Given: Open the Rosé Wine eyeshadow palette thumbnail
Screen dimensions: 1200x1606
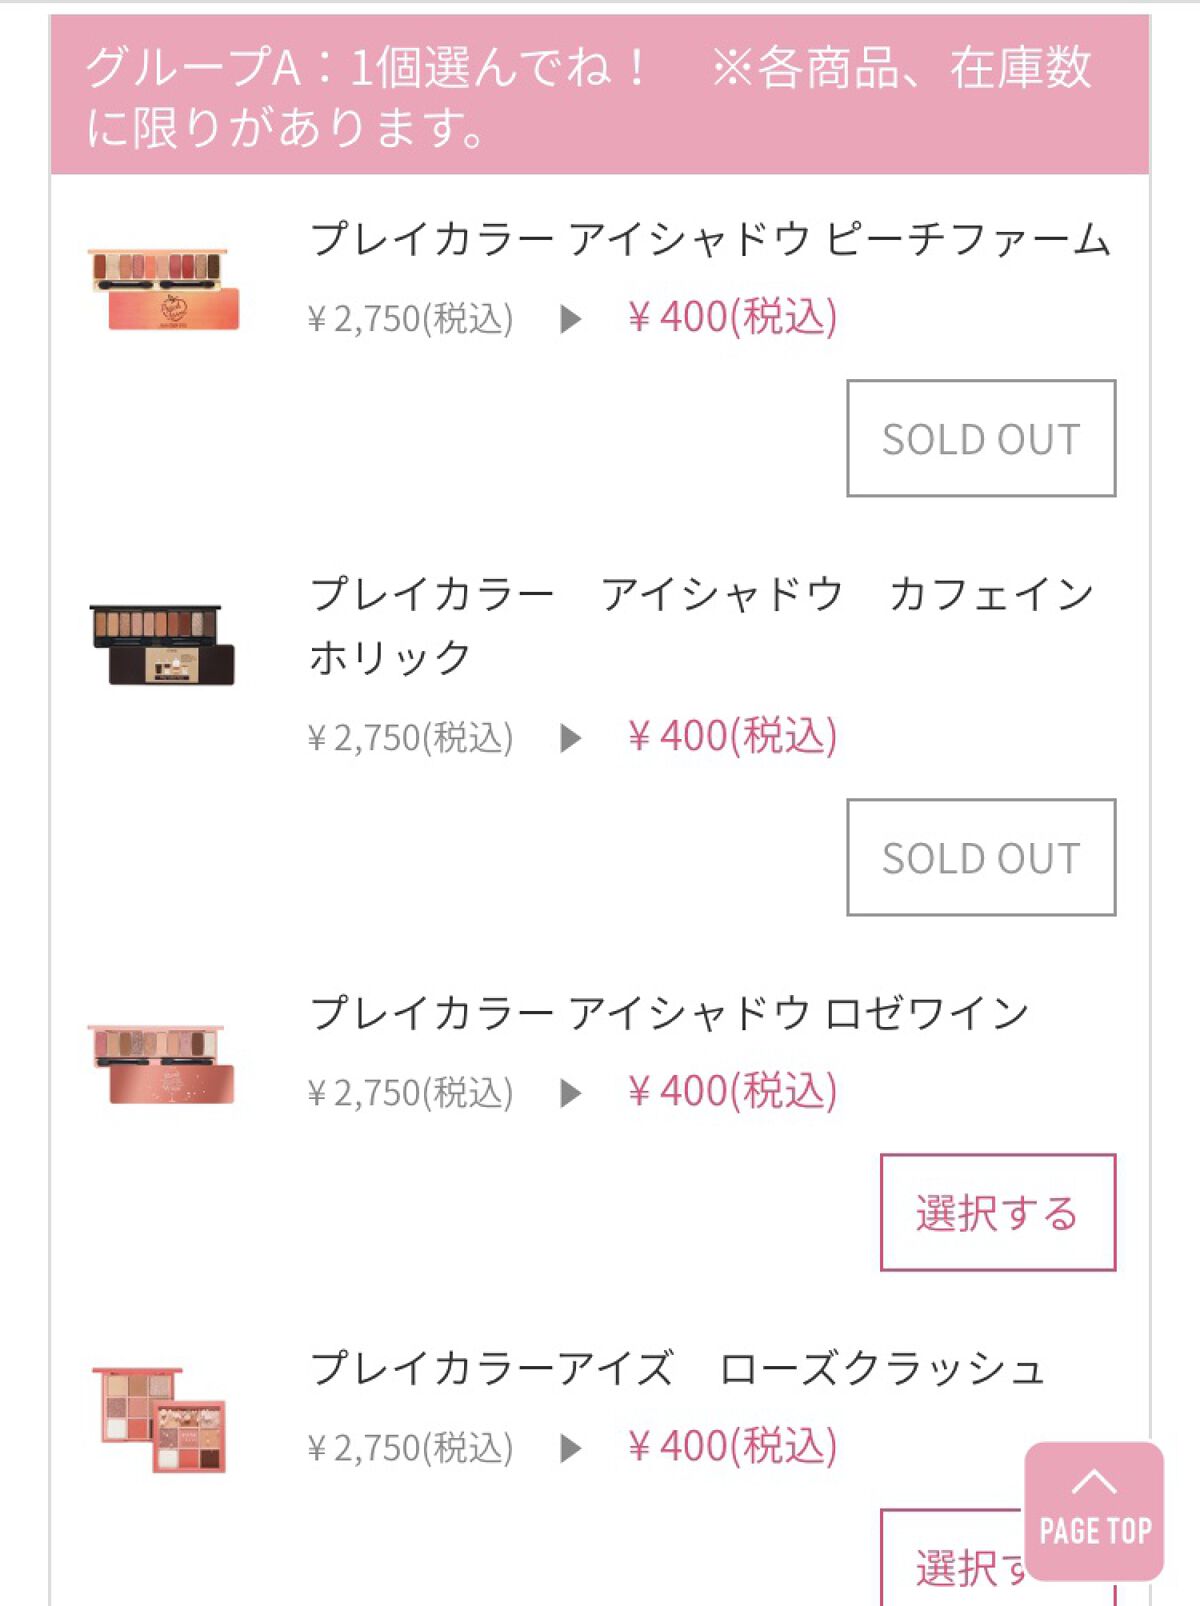Looking at the screenshot, I should click(x=162, y=1063).
